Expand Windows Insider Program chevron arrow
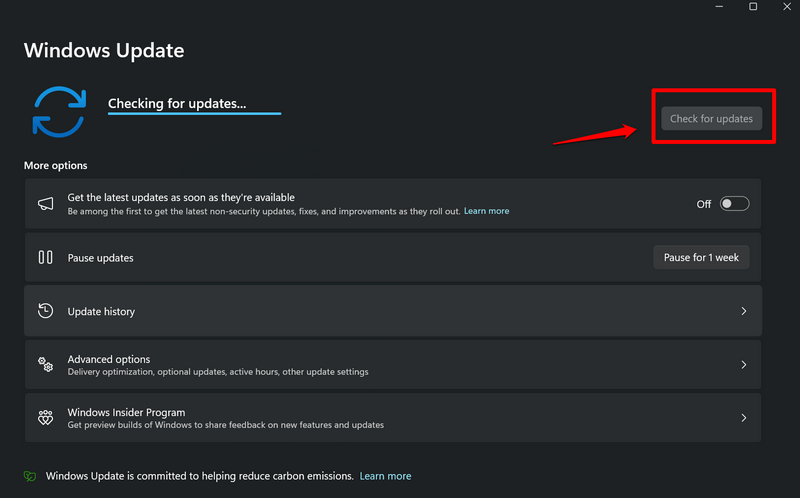 tap(743, 418)
